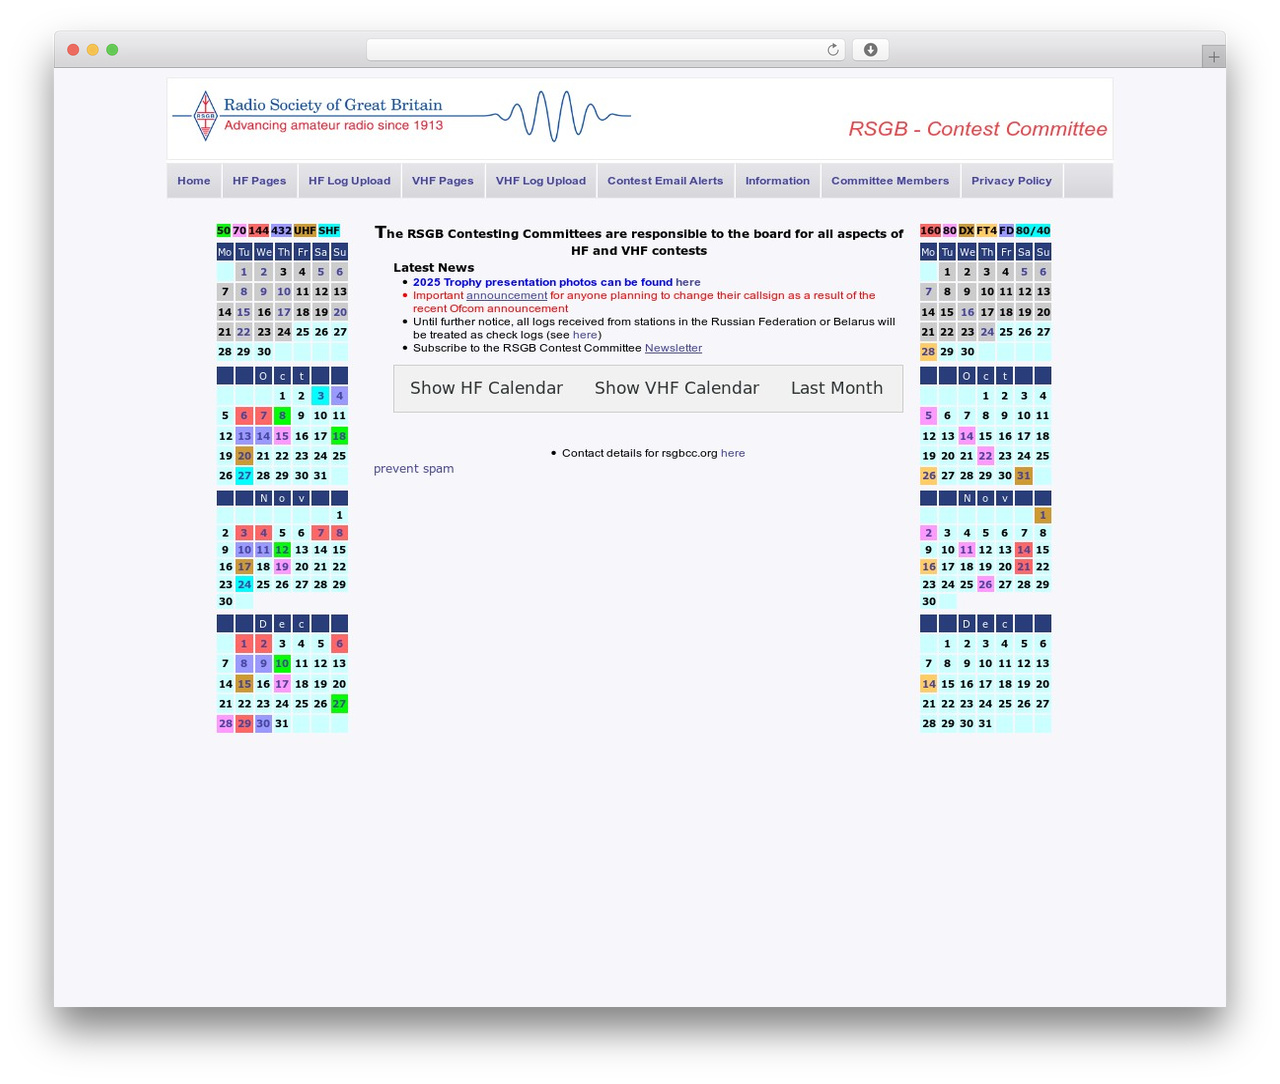Open the Information menu item
Image resolution: width=1280 pixels, height=1084 pixels.
click(777, 181)
